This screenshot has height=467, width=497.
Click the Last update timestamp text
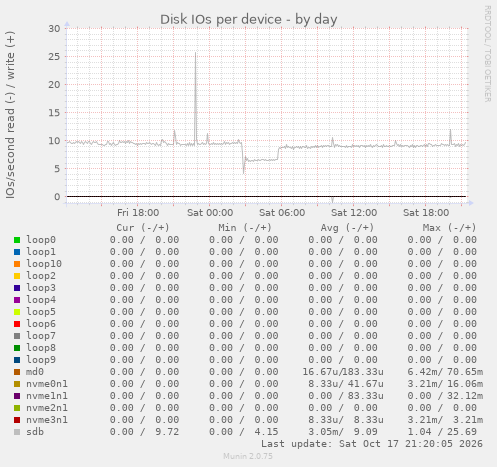372,444
